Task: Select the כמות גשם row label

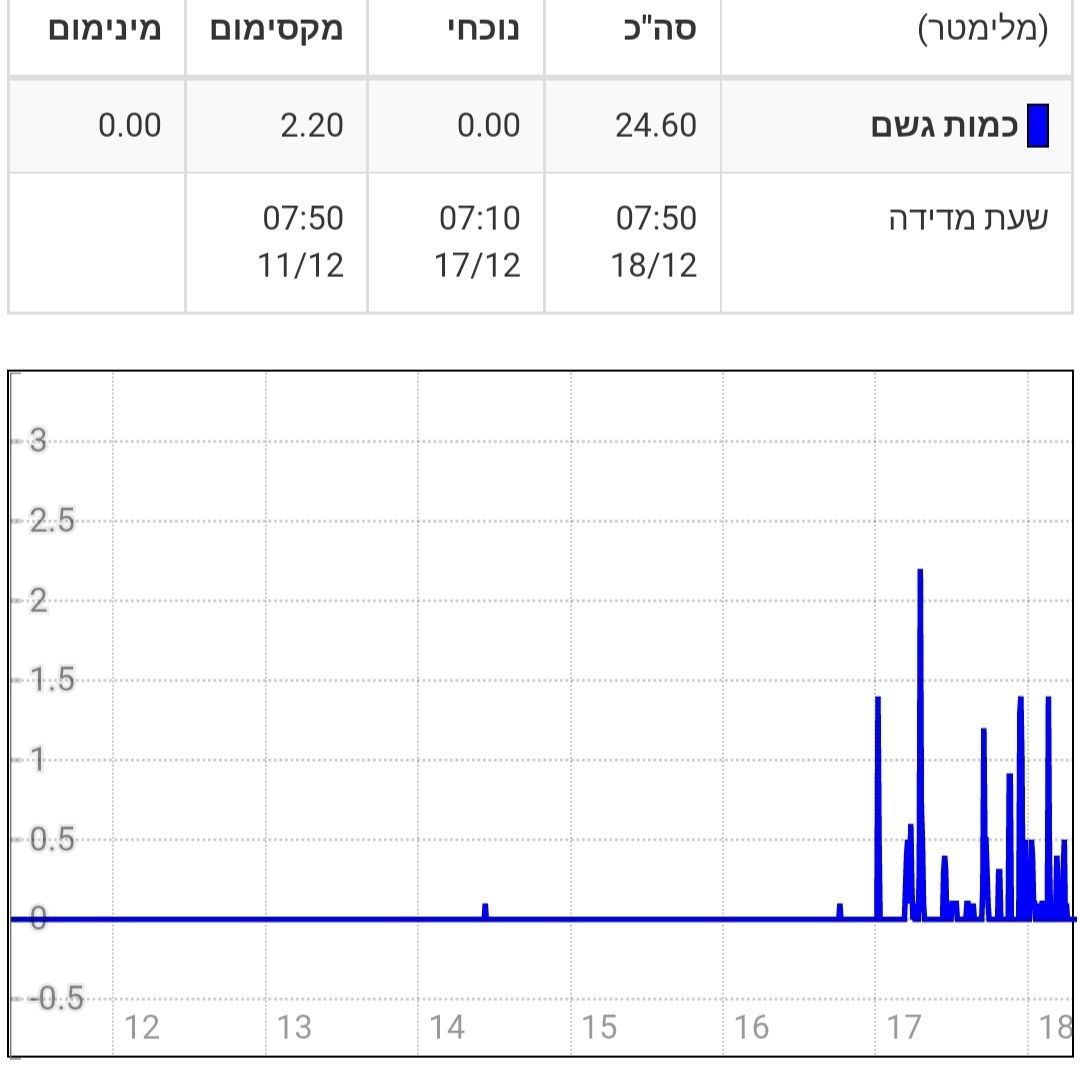Action: coord(944,127)
